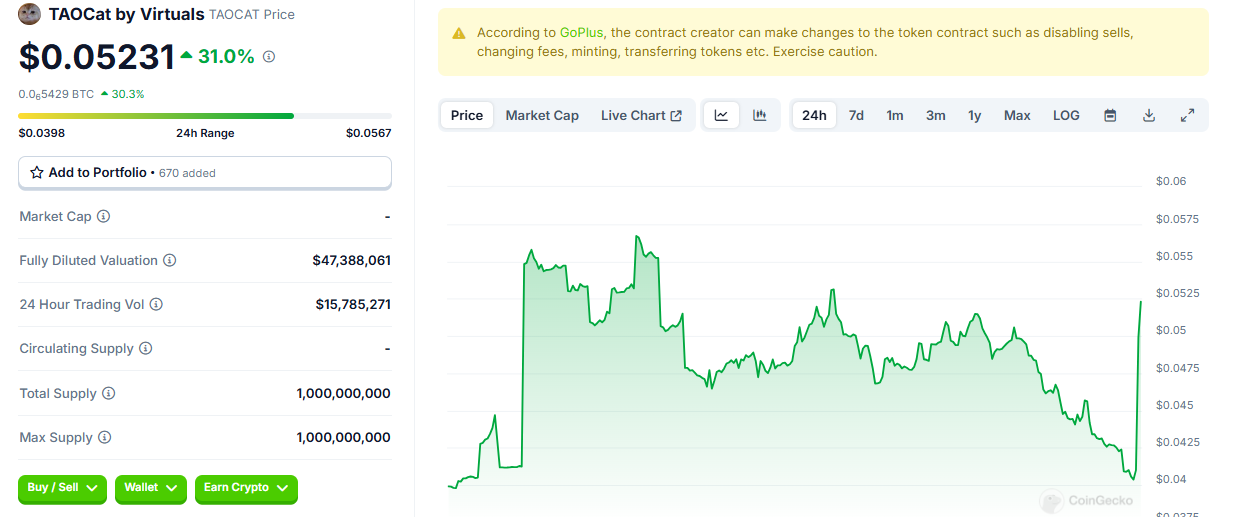Image resolution: width=1237 pixels, height=517 pixels.
Task: Click info icon beside Fully Diluted Valuation
Action: pyautogui.click(x=170, y=260)
